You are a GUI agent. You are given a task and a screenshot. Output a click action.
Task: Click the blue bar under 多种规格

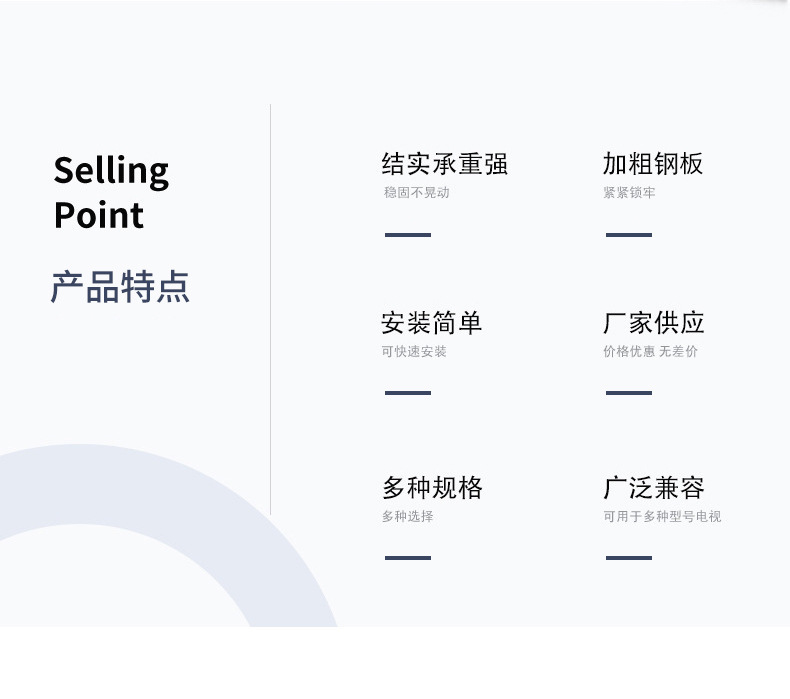pyautogui.click(x=408, y=557)
